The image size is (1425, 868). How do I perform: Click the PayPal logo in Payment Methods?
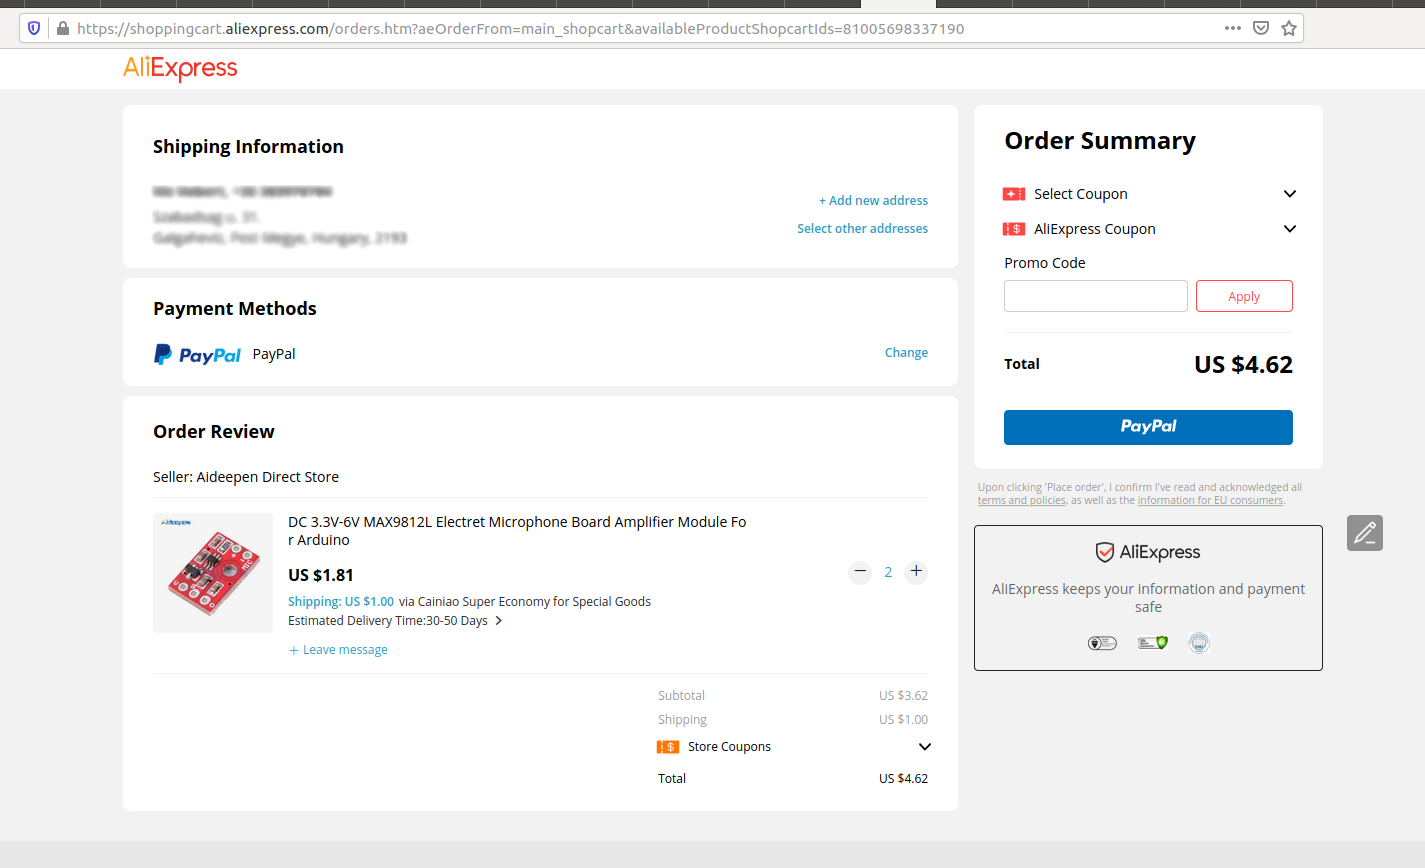click(x=197, y=354)
